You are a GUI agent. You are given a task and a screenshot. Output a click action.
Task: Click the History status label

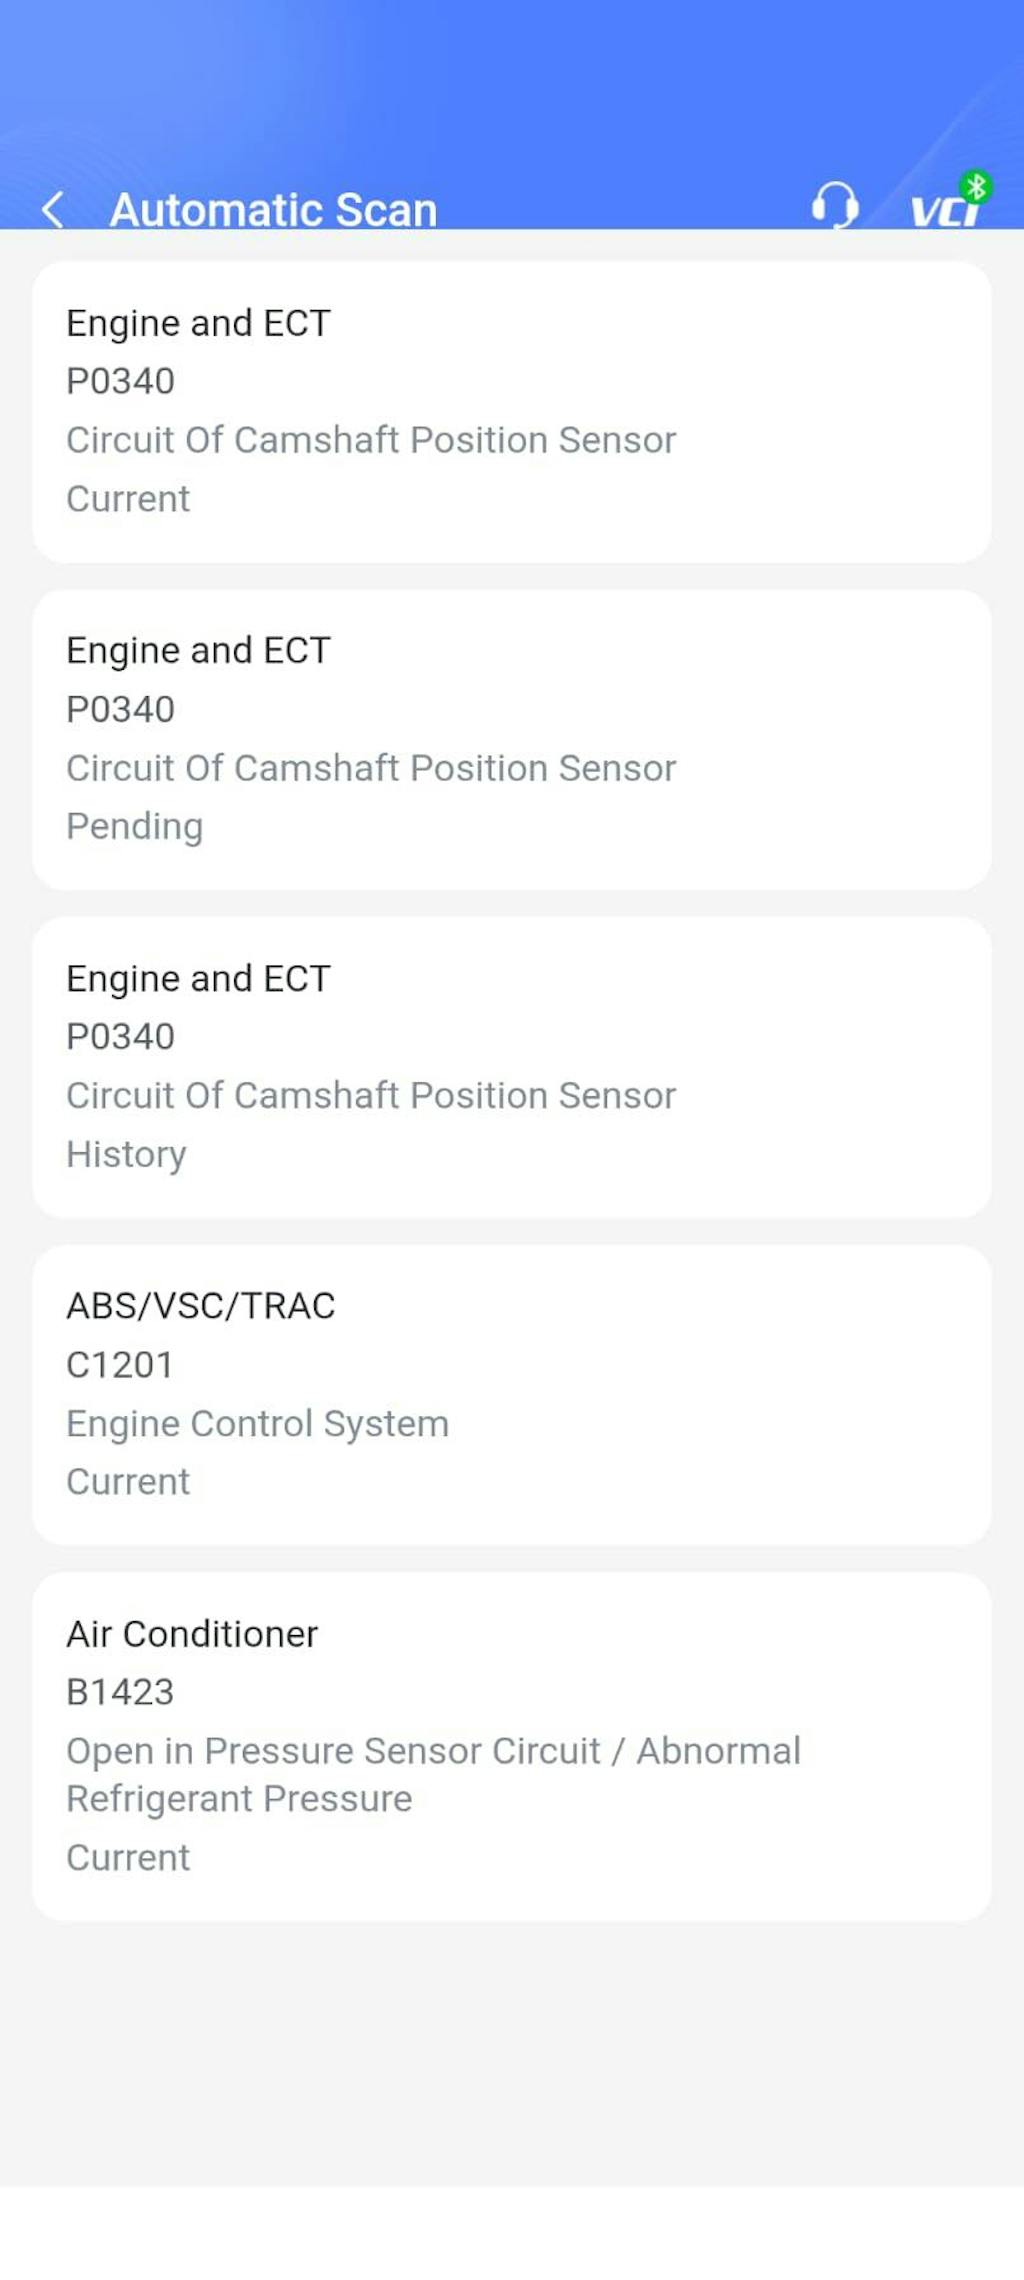point(126,1154)
